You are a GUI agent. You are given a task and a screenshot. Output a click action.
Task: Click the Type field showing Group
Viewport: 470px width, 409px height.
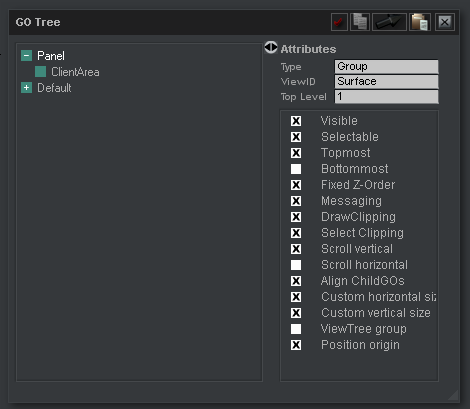[386, 67]
